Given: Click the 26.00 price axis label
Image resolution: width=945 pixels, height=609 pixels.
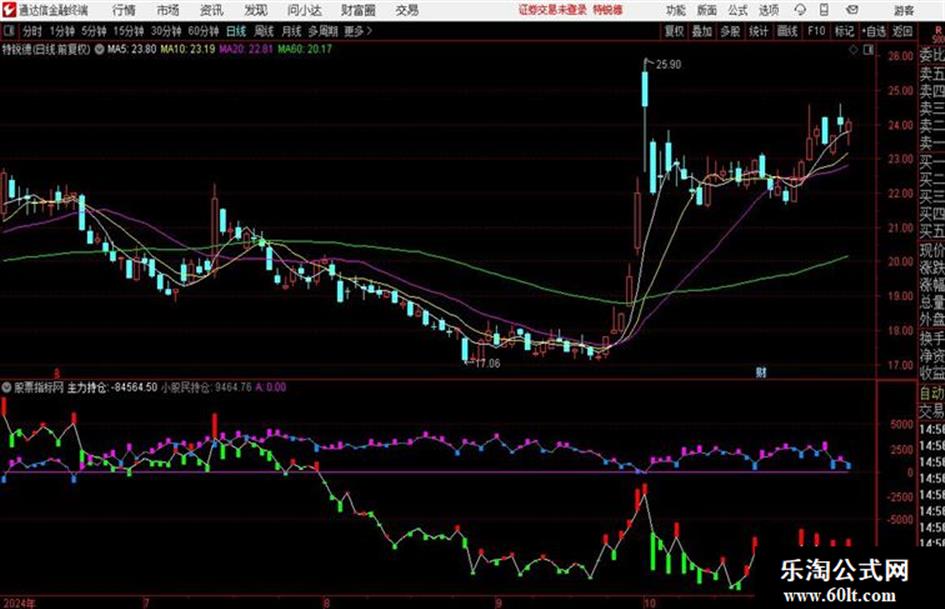Looking at the screenshot, I should (x=900, y=56).
